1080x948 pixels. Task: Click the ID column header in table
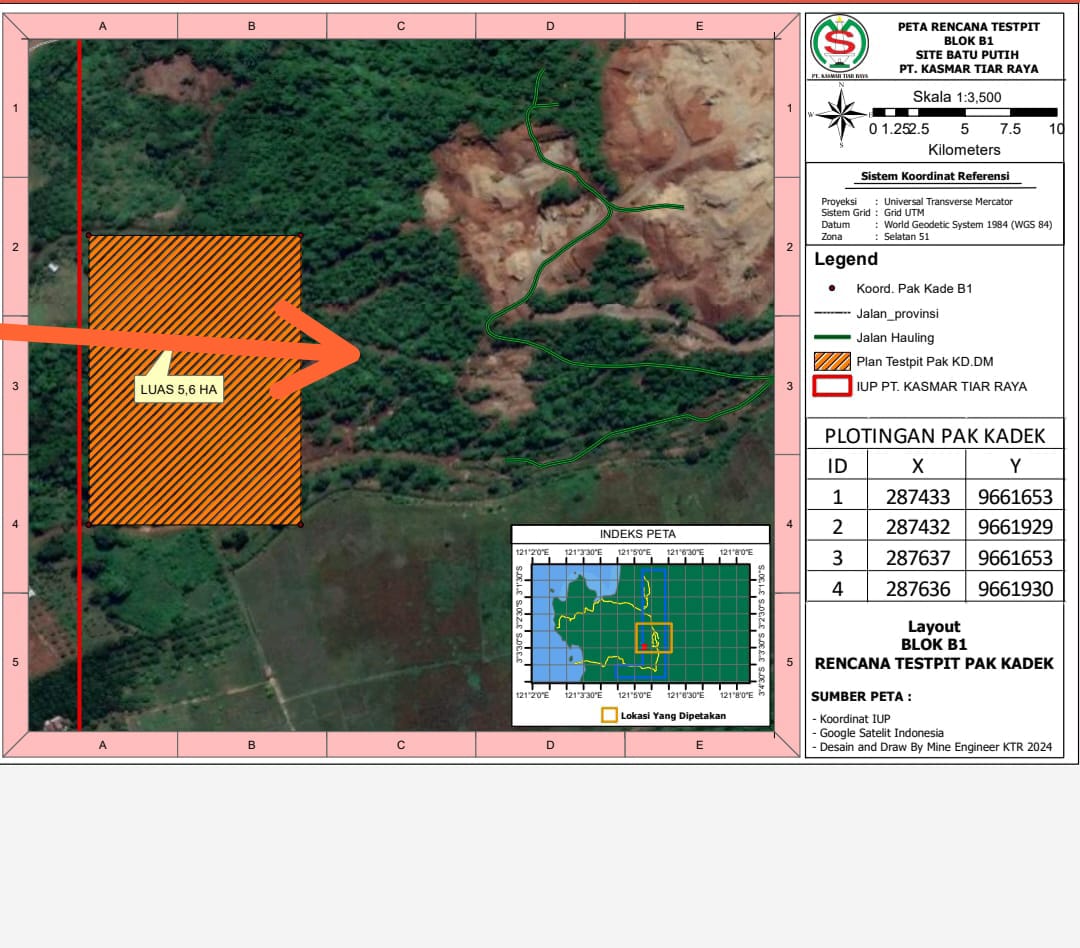tap(837, 465)
